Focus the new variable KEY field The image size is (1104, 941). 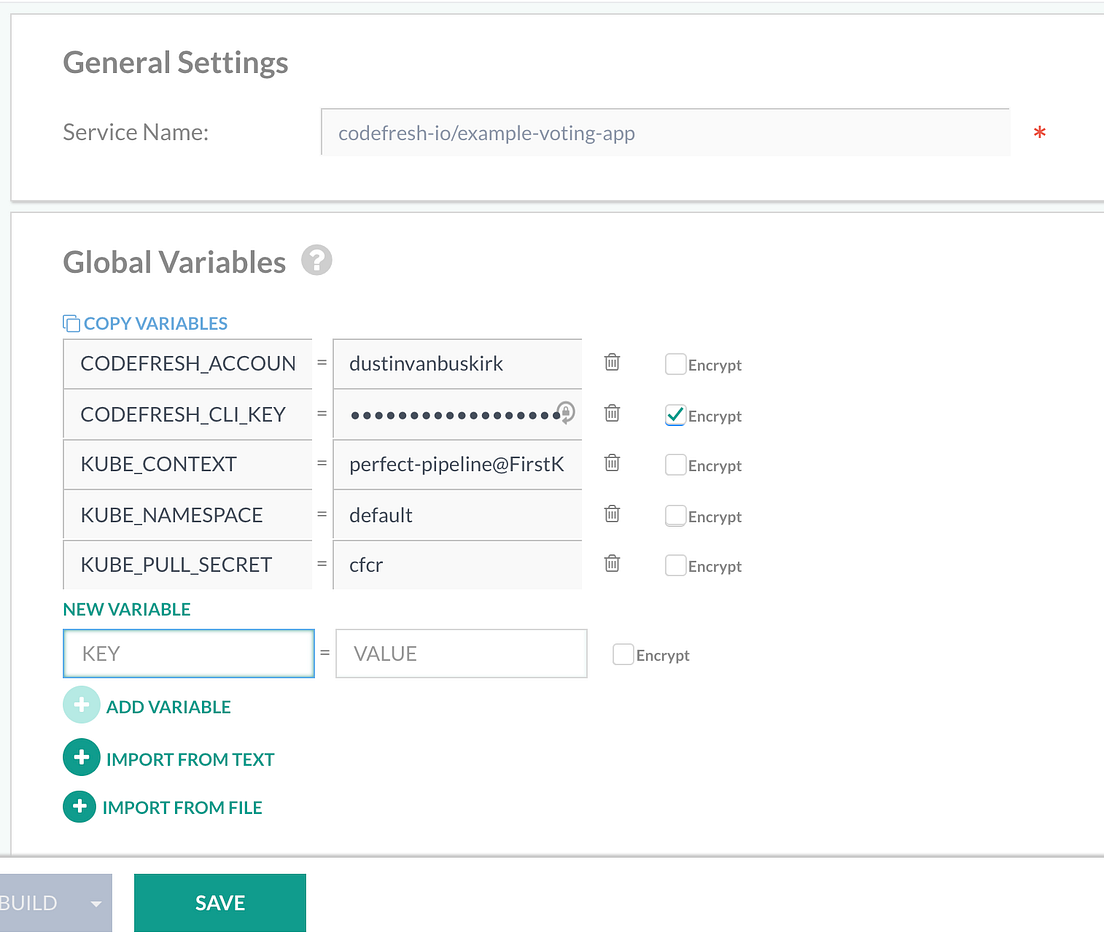pyautogui.click(x=189, y=653)
